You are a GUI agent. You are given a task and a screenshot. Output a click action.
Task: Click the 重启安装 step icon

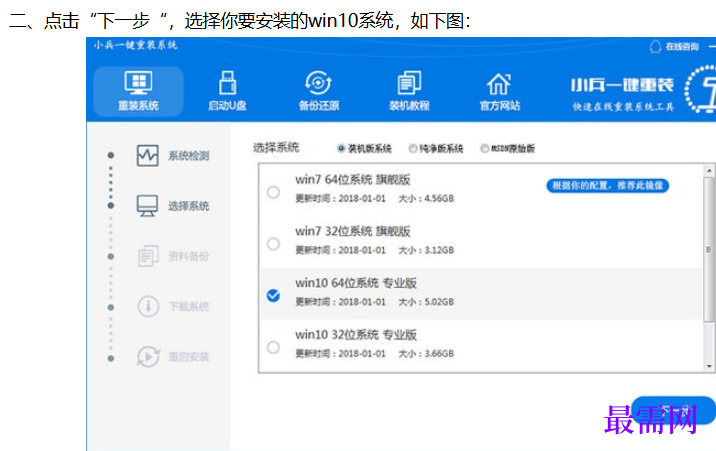coord(148,357)
